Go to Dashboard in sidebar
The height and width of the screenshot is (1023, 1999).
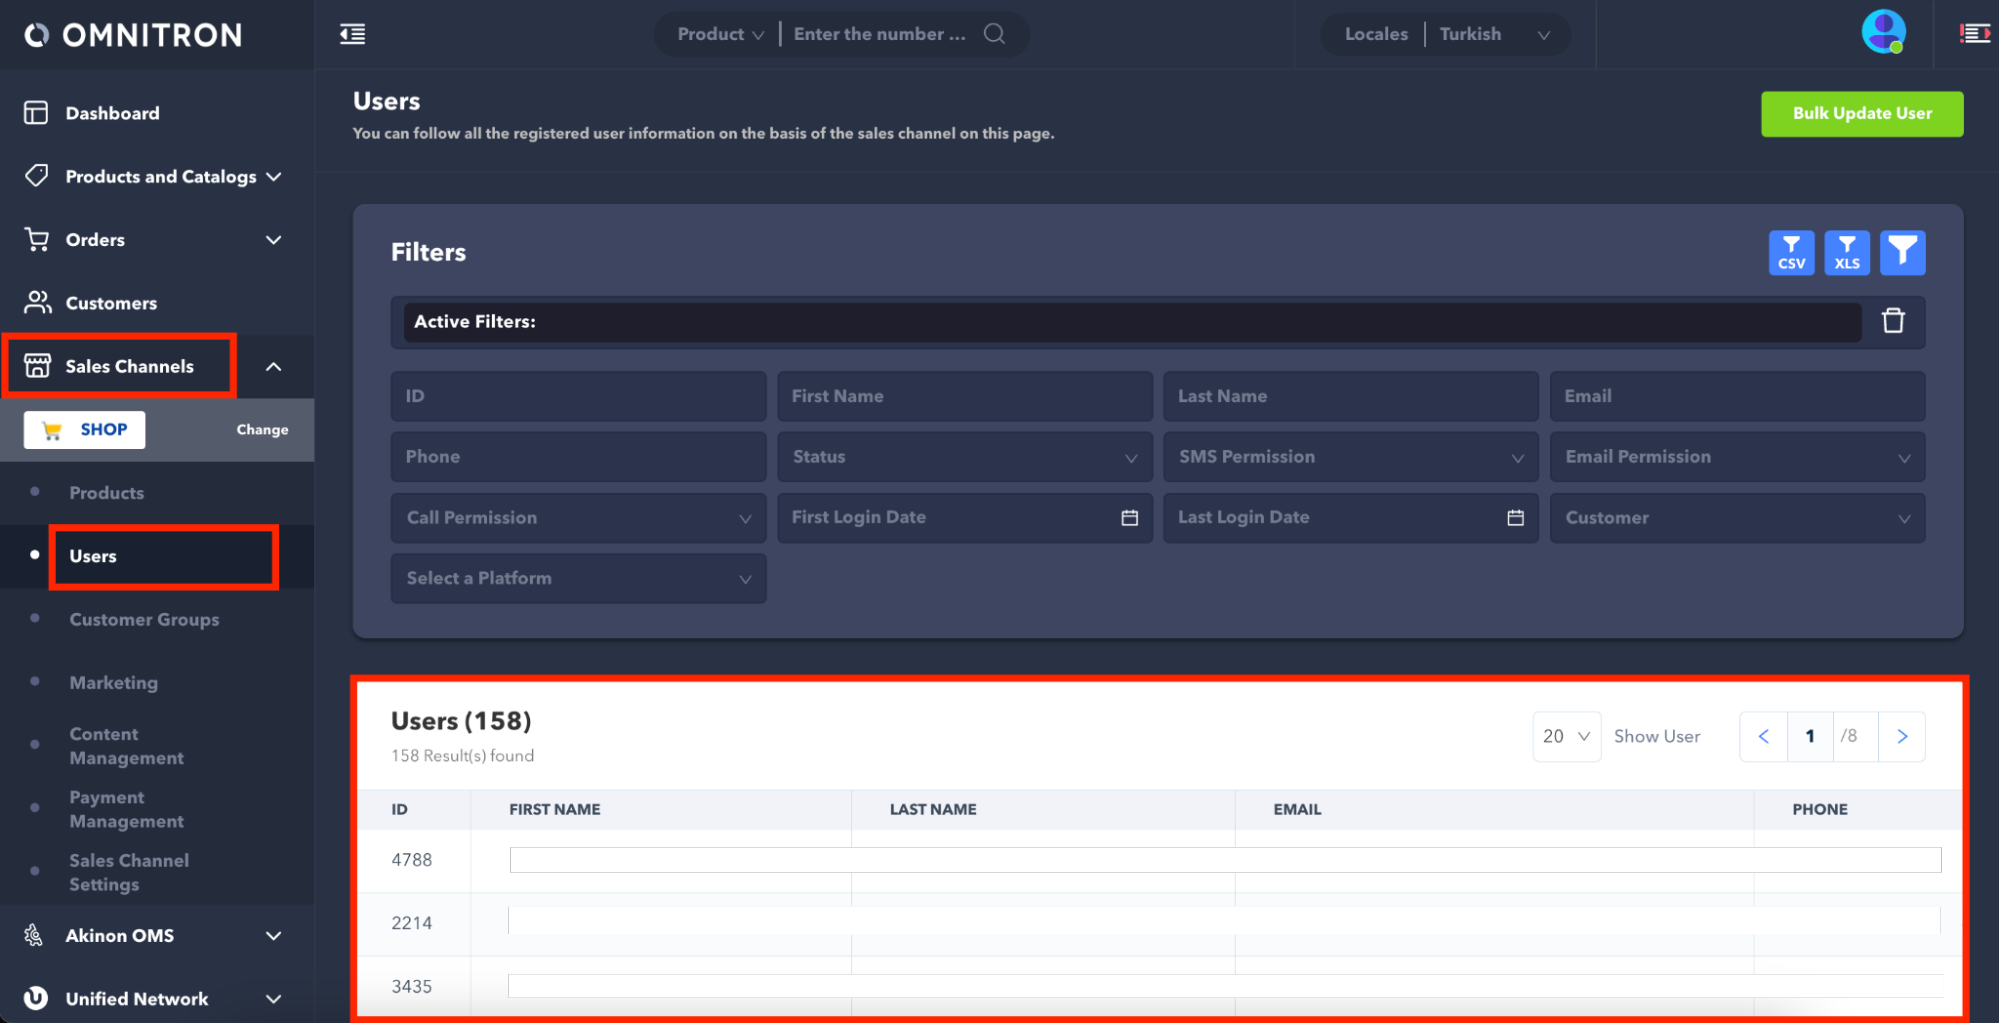click(x=112, y=113)
